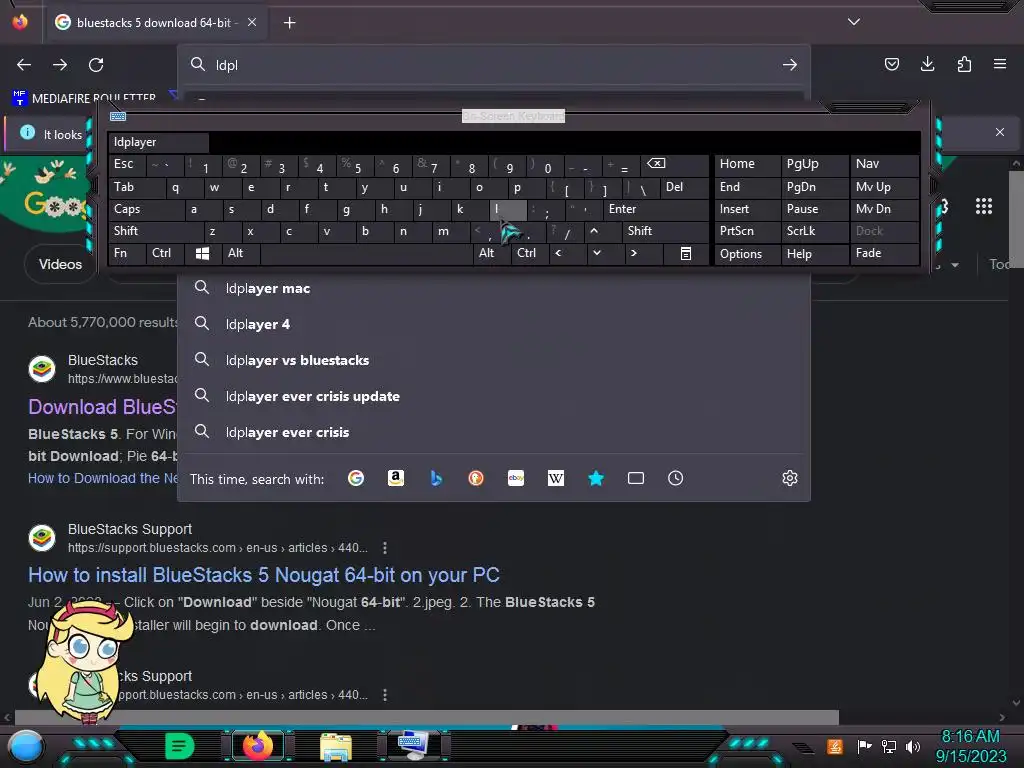Click the up arrow key
The image size is (1024, 768).
[x=594, y=231]
